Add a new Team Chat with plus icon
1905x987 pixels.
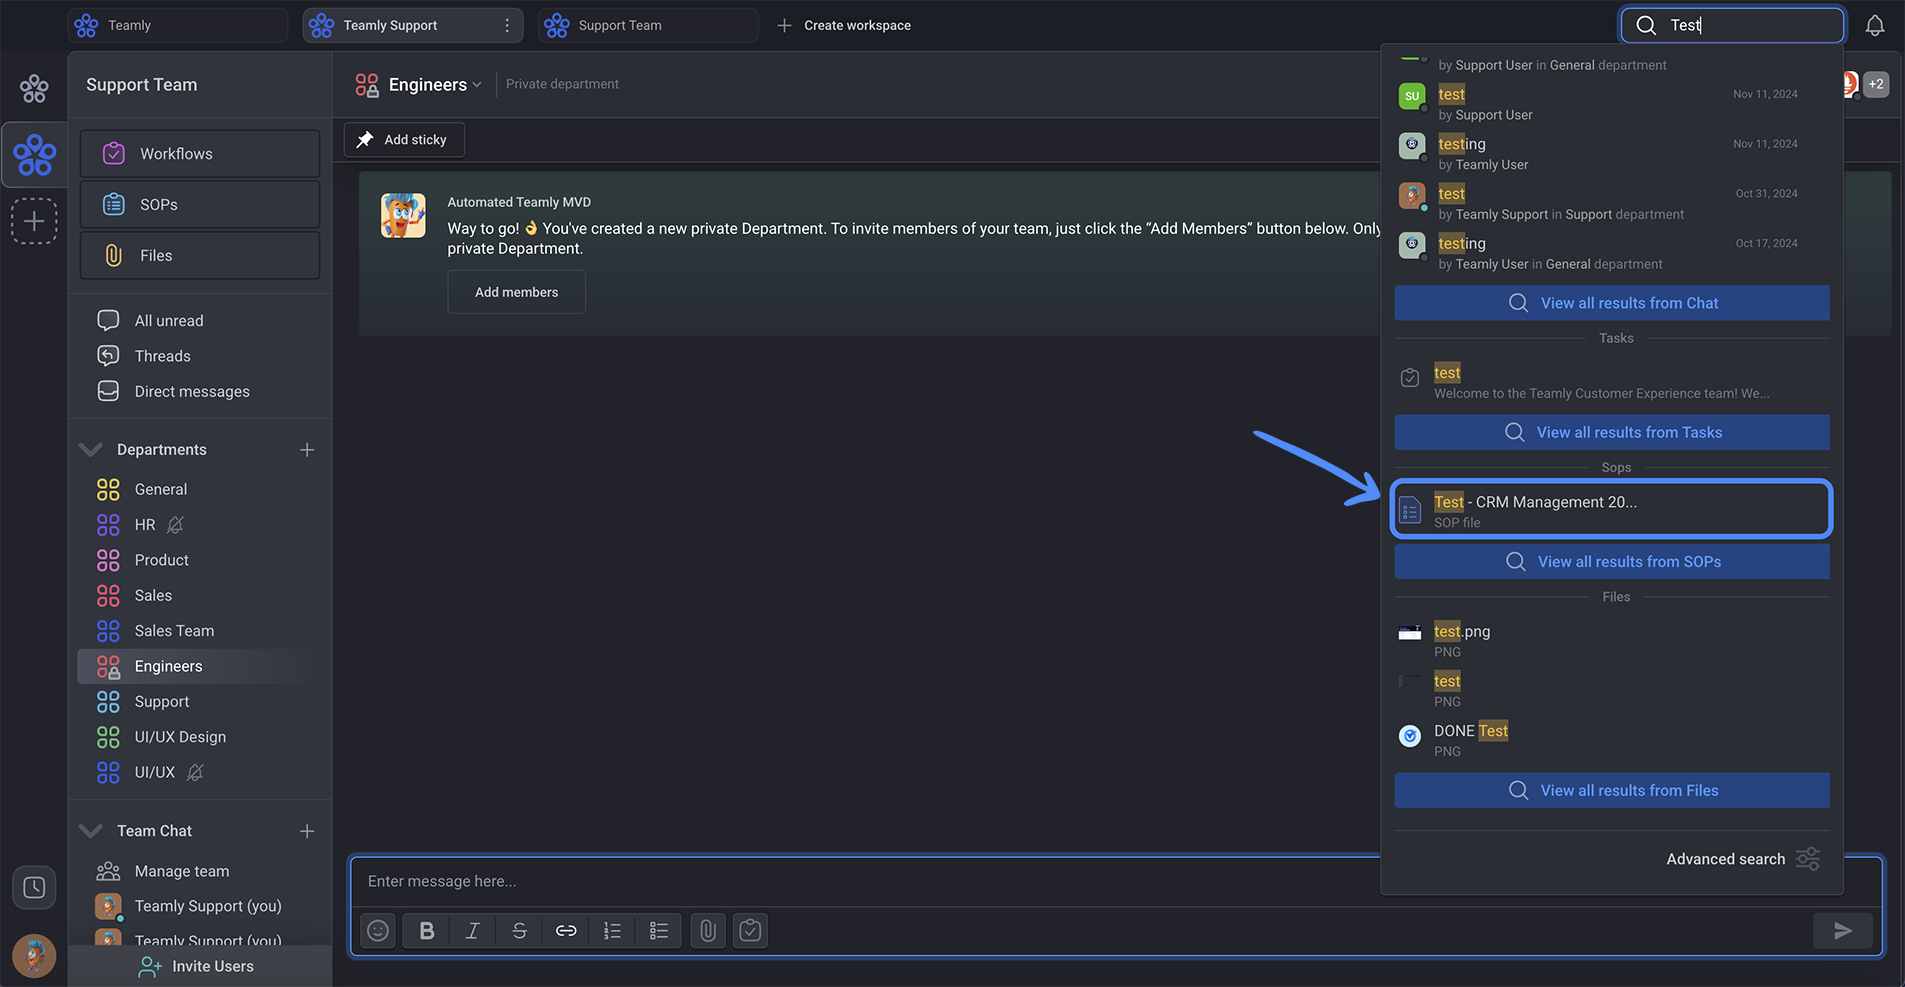307,831
